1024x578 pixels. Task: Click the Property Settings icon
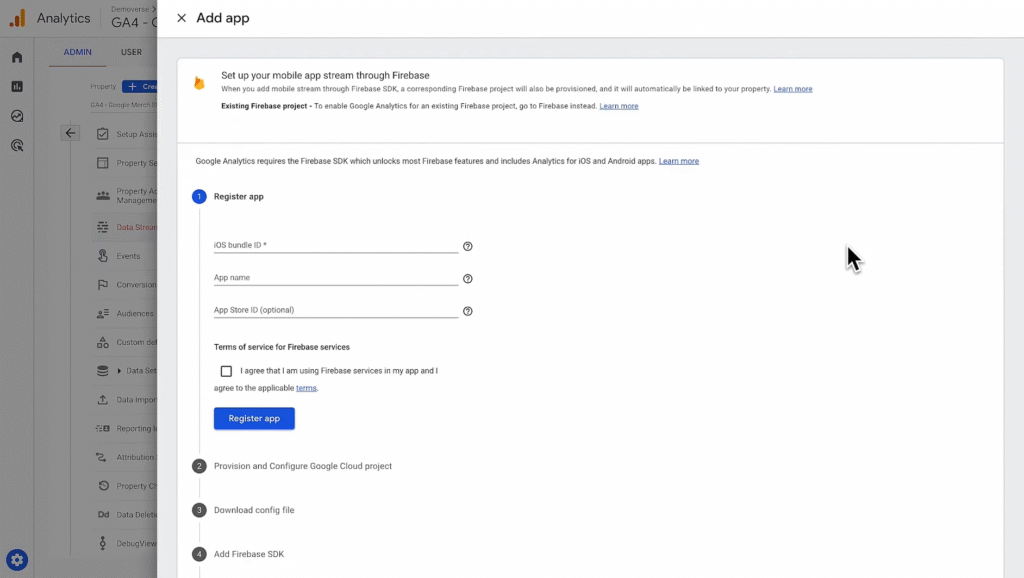pos(103,163)
